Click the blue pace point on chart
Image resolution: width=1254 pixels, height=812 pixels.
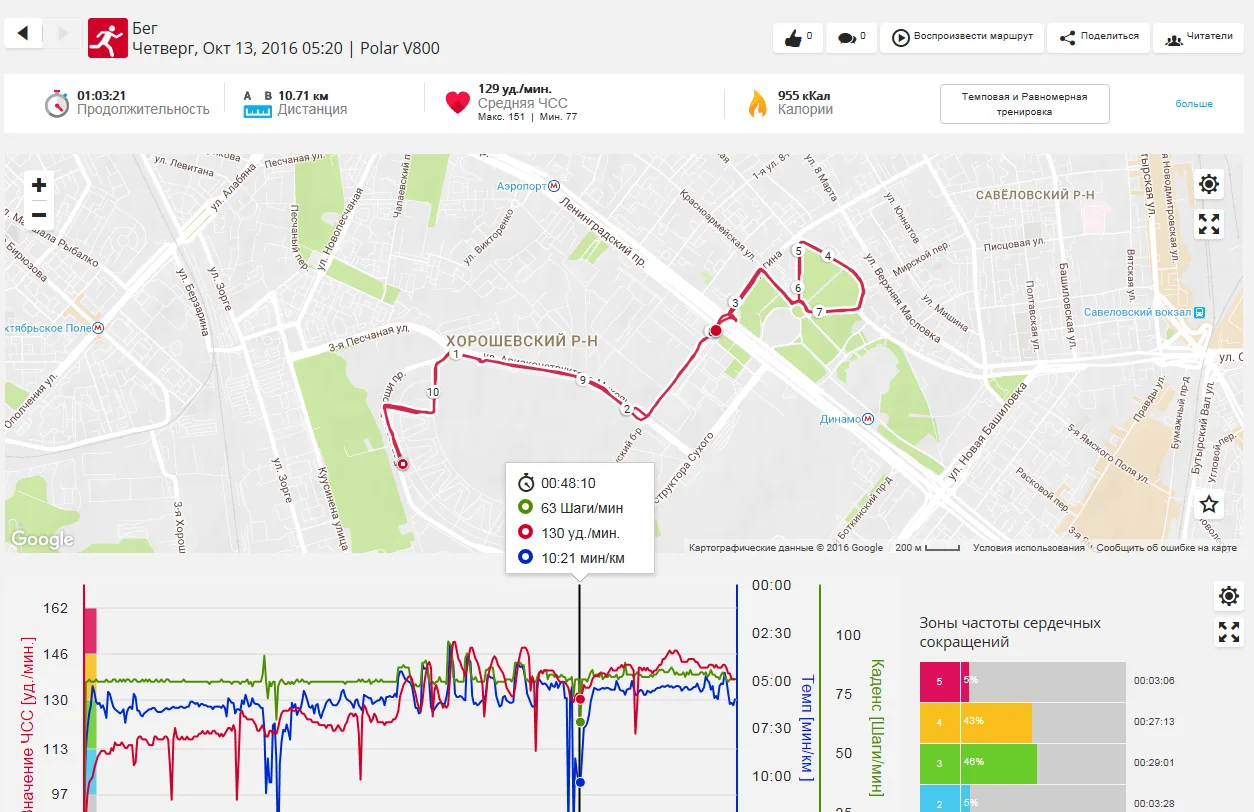click(x=580, y=782)
